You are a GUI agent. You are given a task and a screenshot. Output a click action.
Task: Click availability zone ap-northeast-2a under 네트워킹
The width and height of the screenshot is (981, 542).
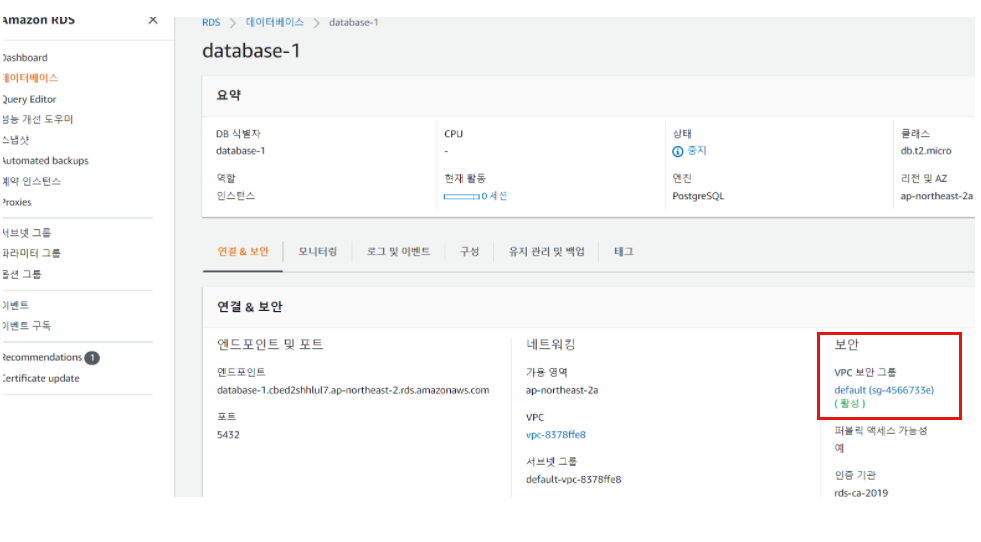[x=562, y=390]
